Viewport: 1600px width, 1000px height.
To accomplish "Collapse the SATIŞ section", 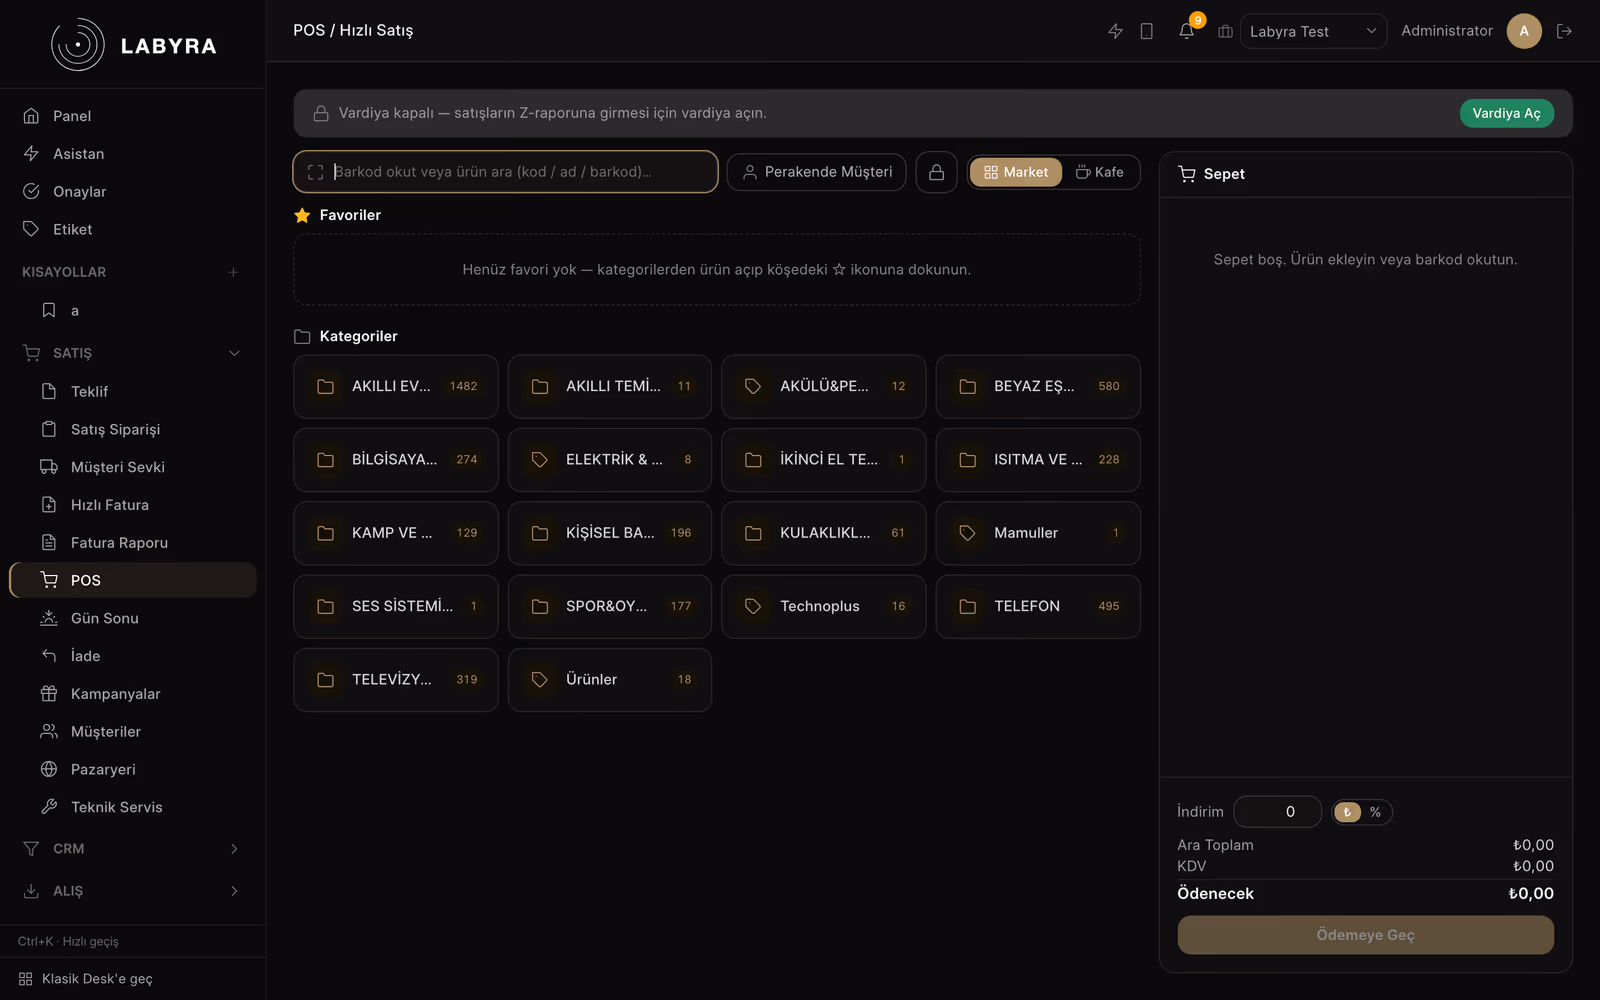I will click(x=133, y=353).
